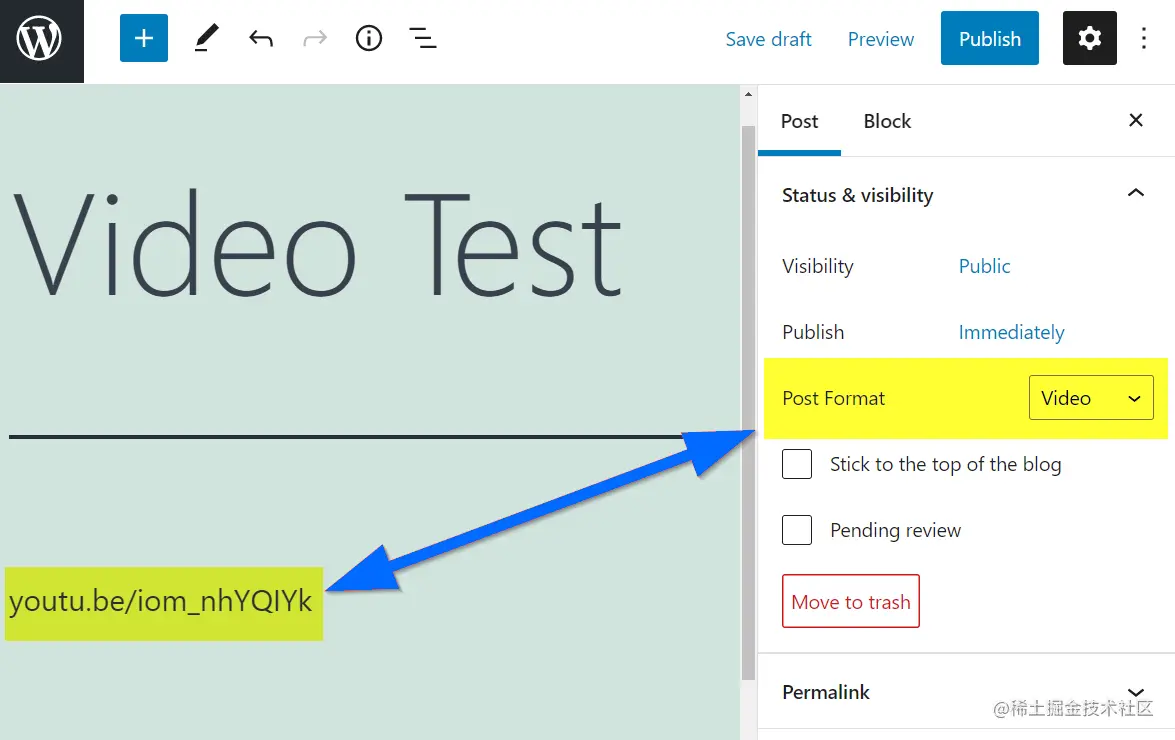Screen dimensions: 1175x740
Task: View post details and word count
Action: 368,38
